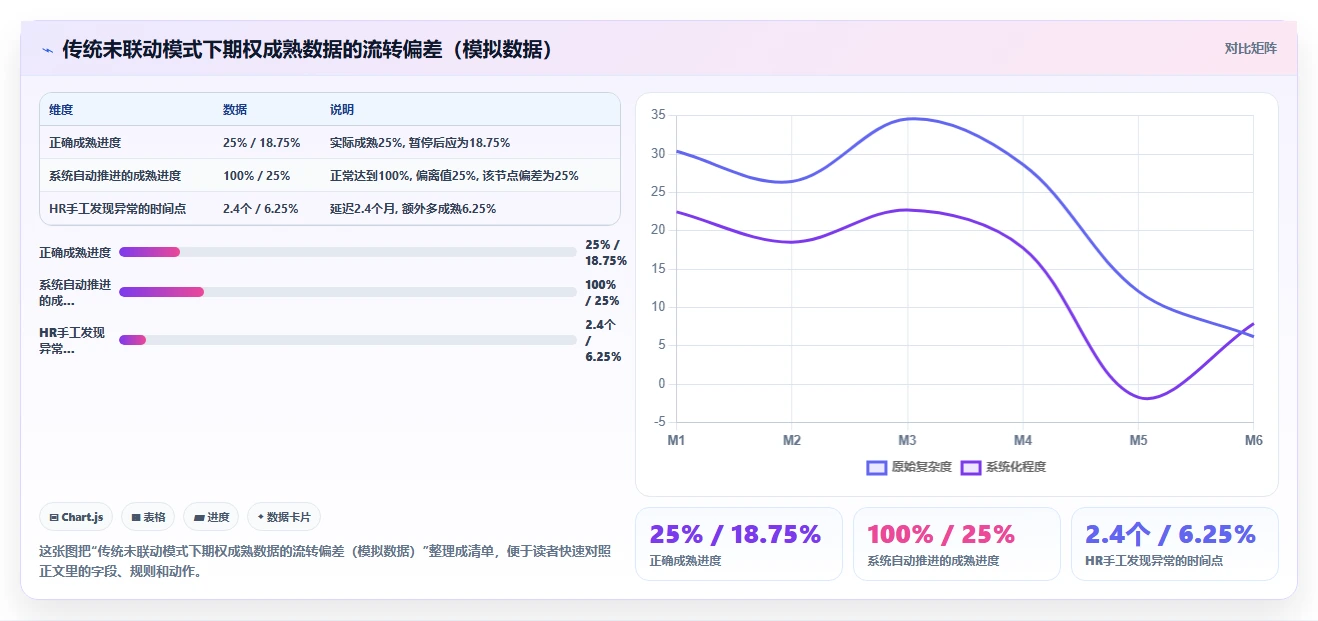Click the 对比矩阵 label in header
Image resolution: width=1318 pixels, height=621 pixels.
[1251, 48]
